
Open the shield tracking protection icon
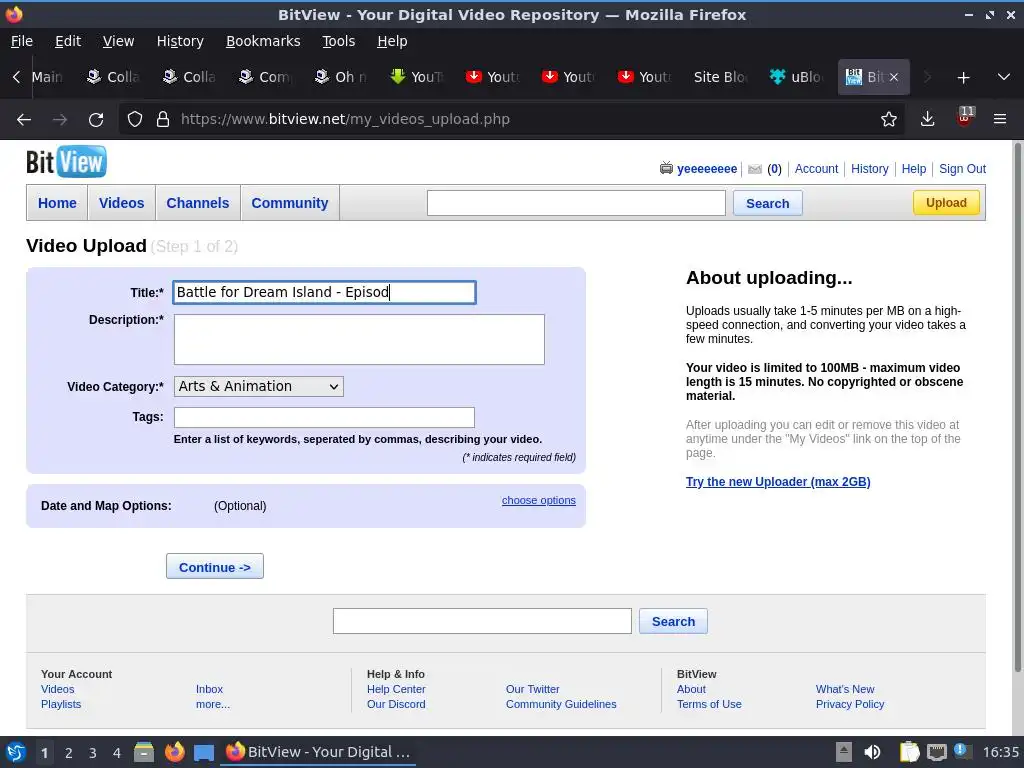click(x=135, y=120)
